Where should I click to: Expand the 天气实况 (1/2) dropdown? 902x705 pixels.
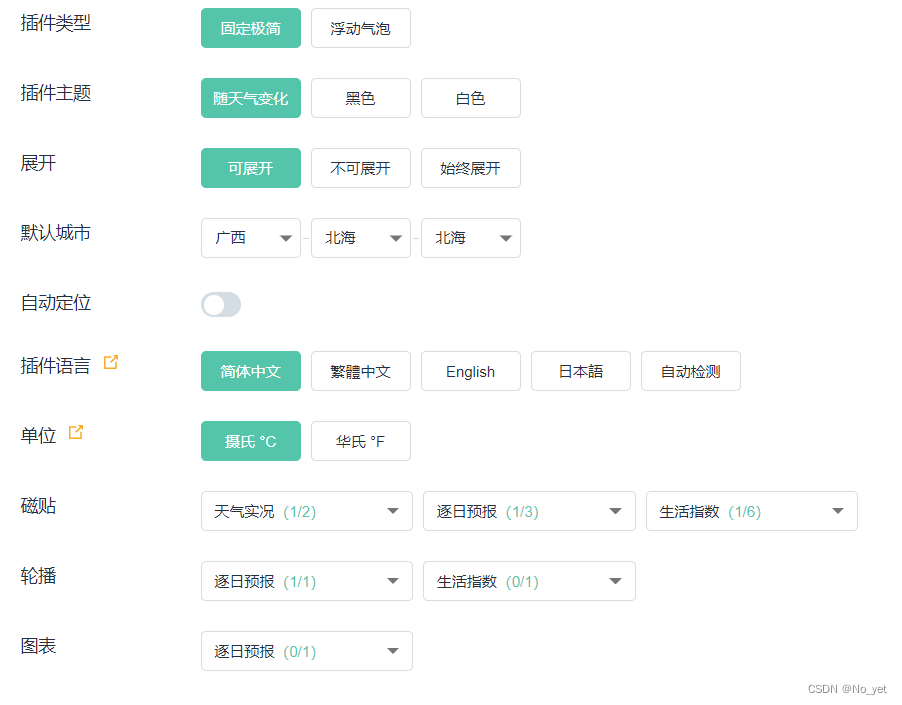tap(306, 511)
